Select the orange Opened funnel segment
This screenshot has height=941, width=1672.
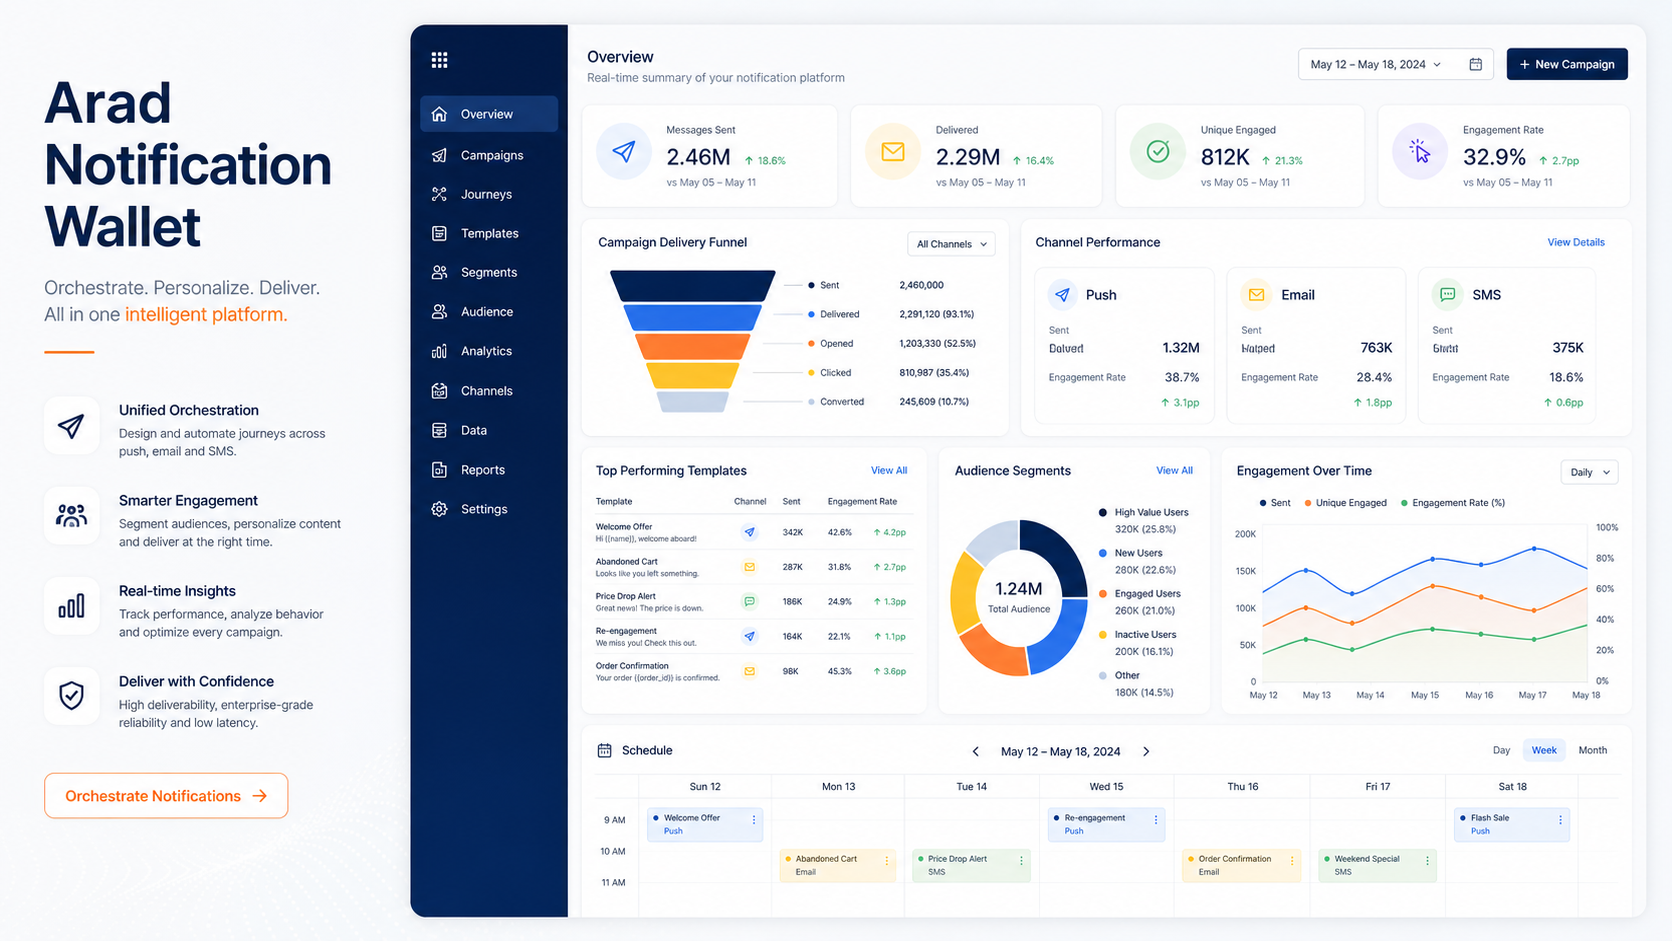[x=692, y=346]
